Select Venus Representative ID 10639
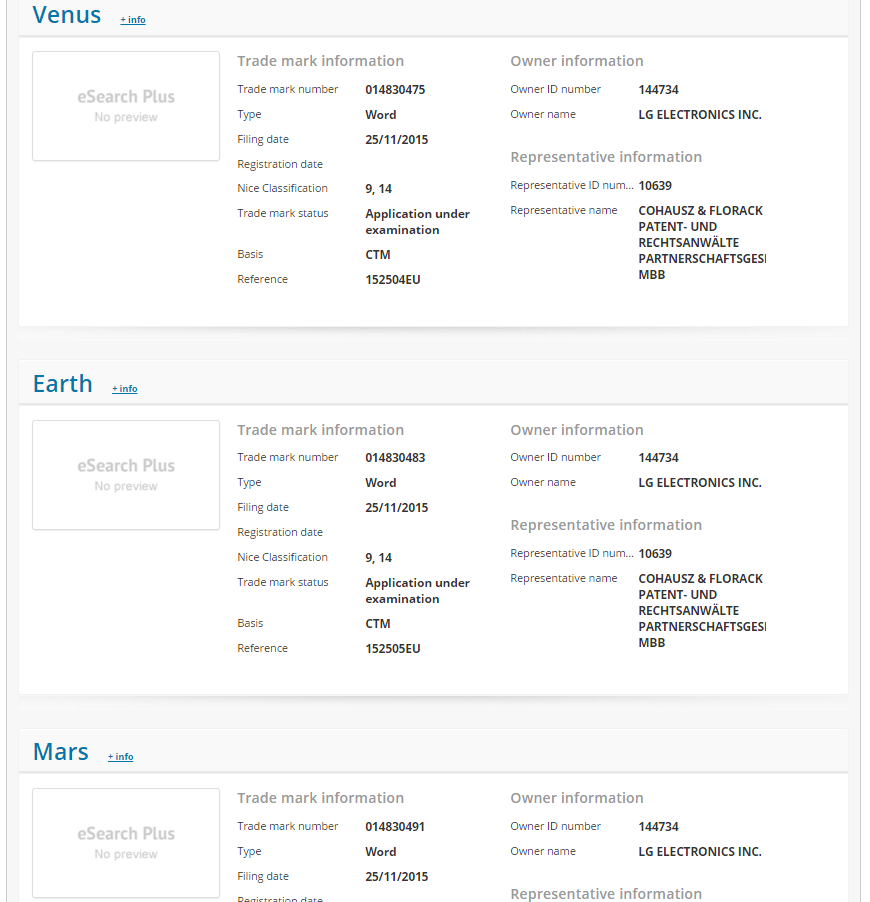This screenshot has height=902, width=870. click(655, 186)
